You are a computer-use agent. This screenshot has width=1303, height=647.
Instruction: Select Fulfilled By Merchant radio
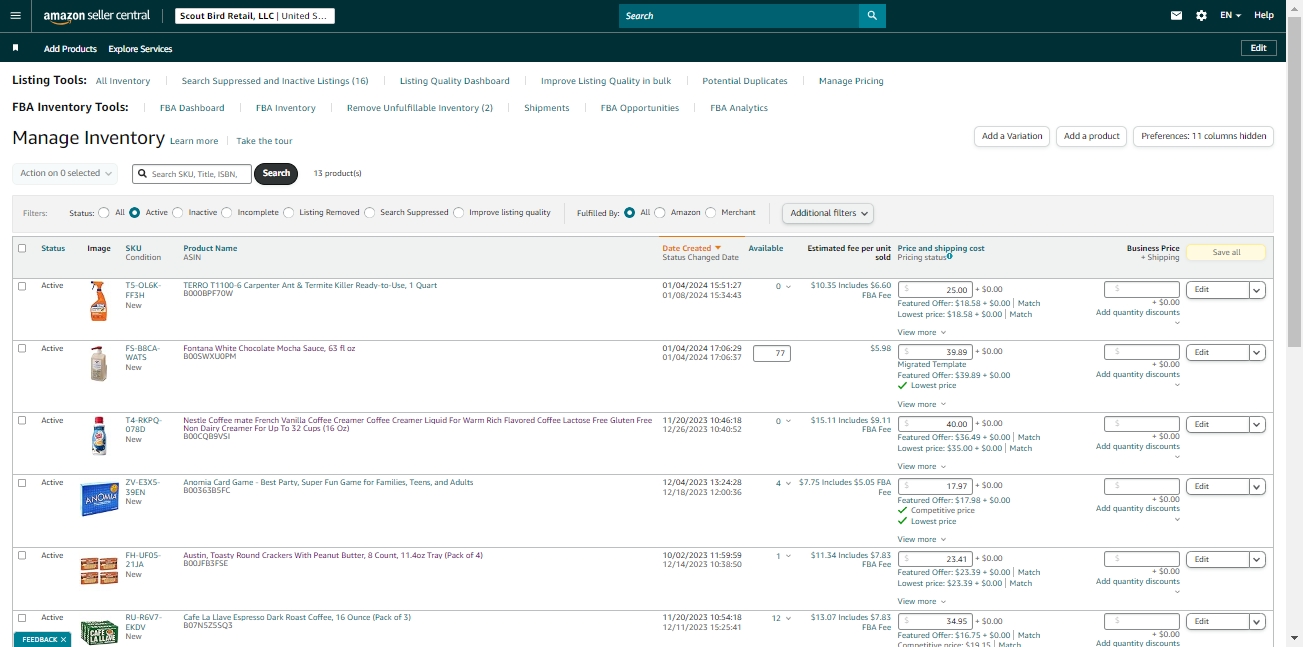coord(711,212)
